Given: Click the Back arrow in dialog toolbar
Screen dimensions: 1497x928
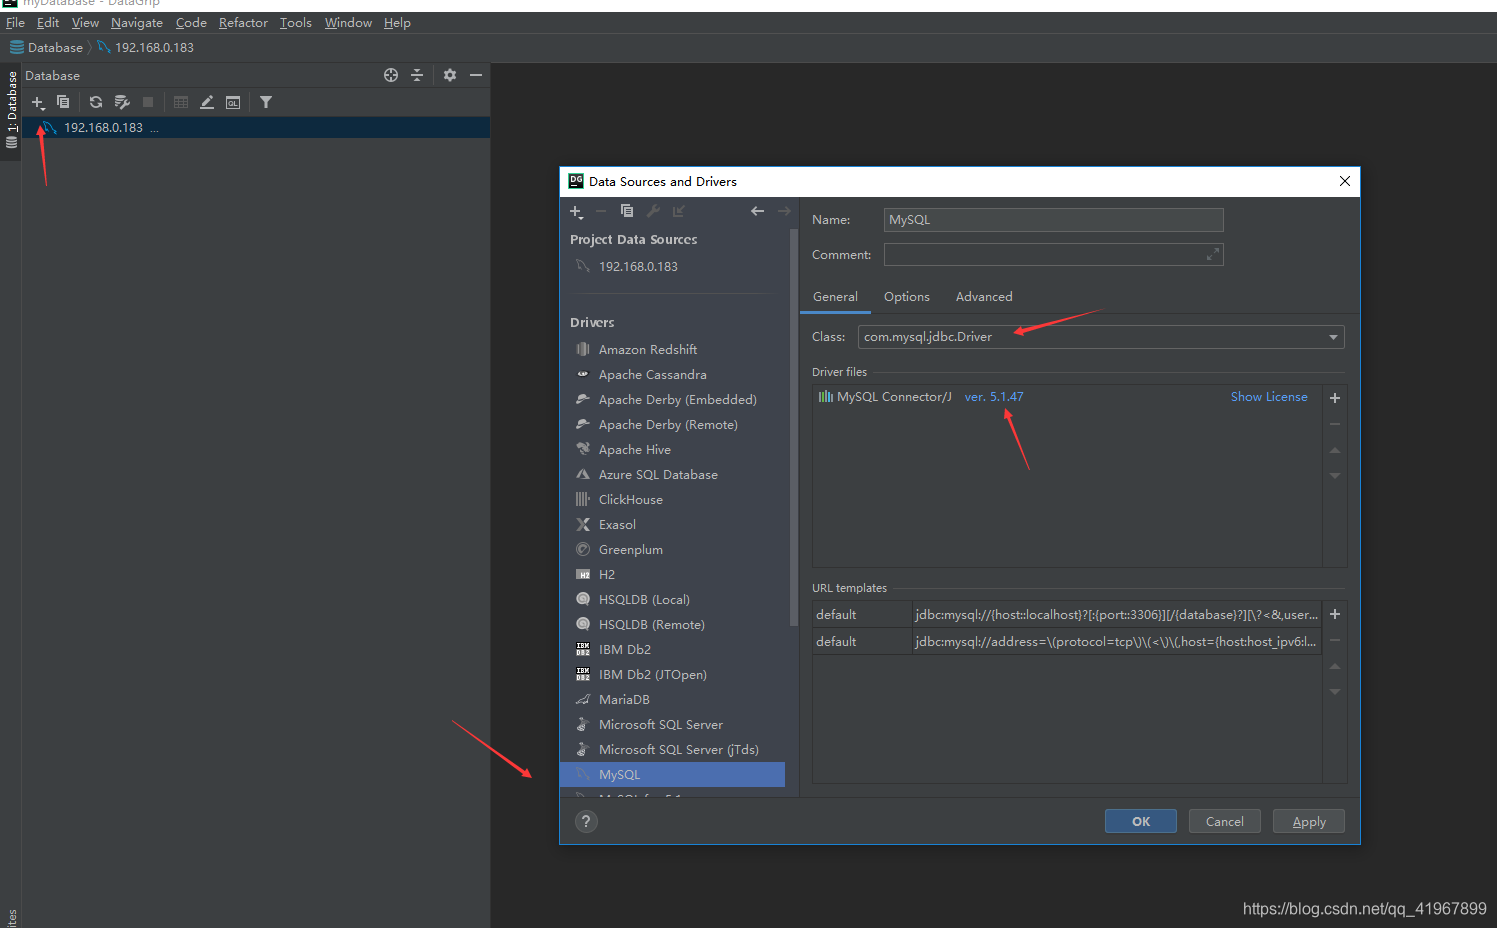Looking at the screenshot, I should 757,211.
